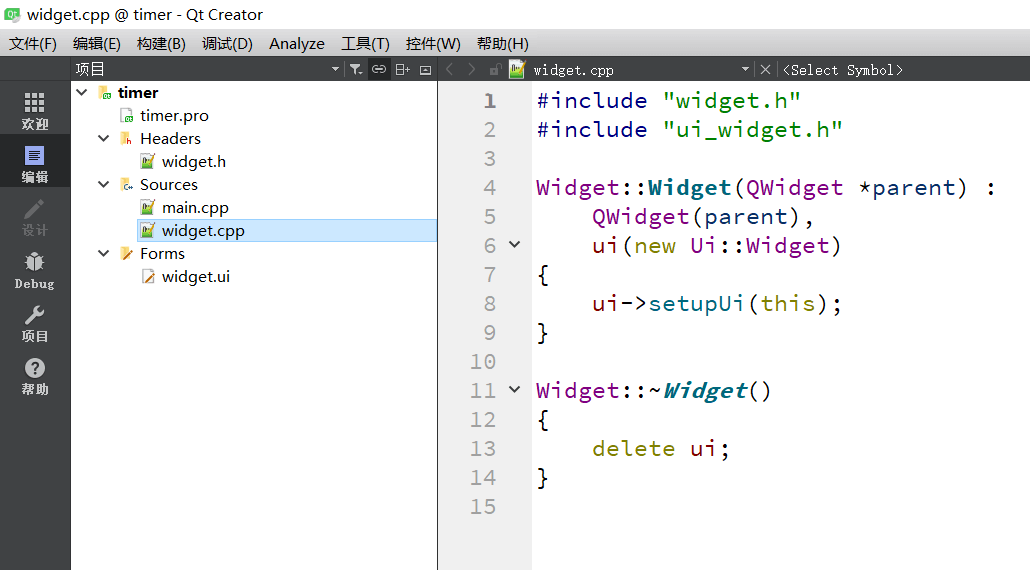Toggle synchronize with editor link icon
Screen dimensions: 1030x570
tap(379, 69)
